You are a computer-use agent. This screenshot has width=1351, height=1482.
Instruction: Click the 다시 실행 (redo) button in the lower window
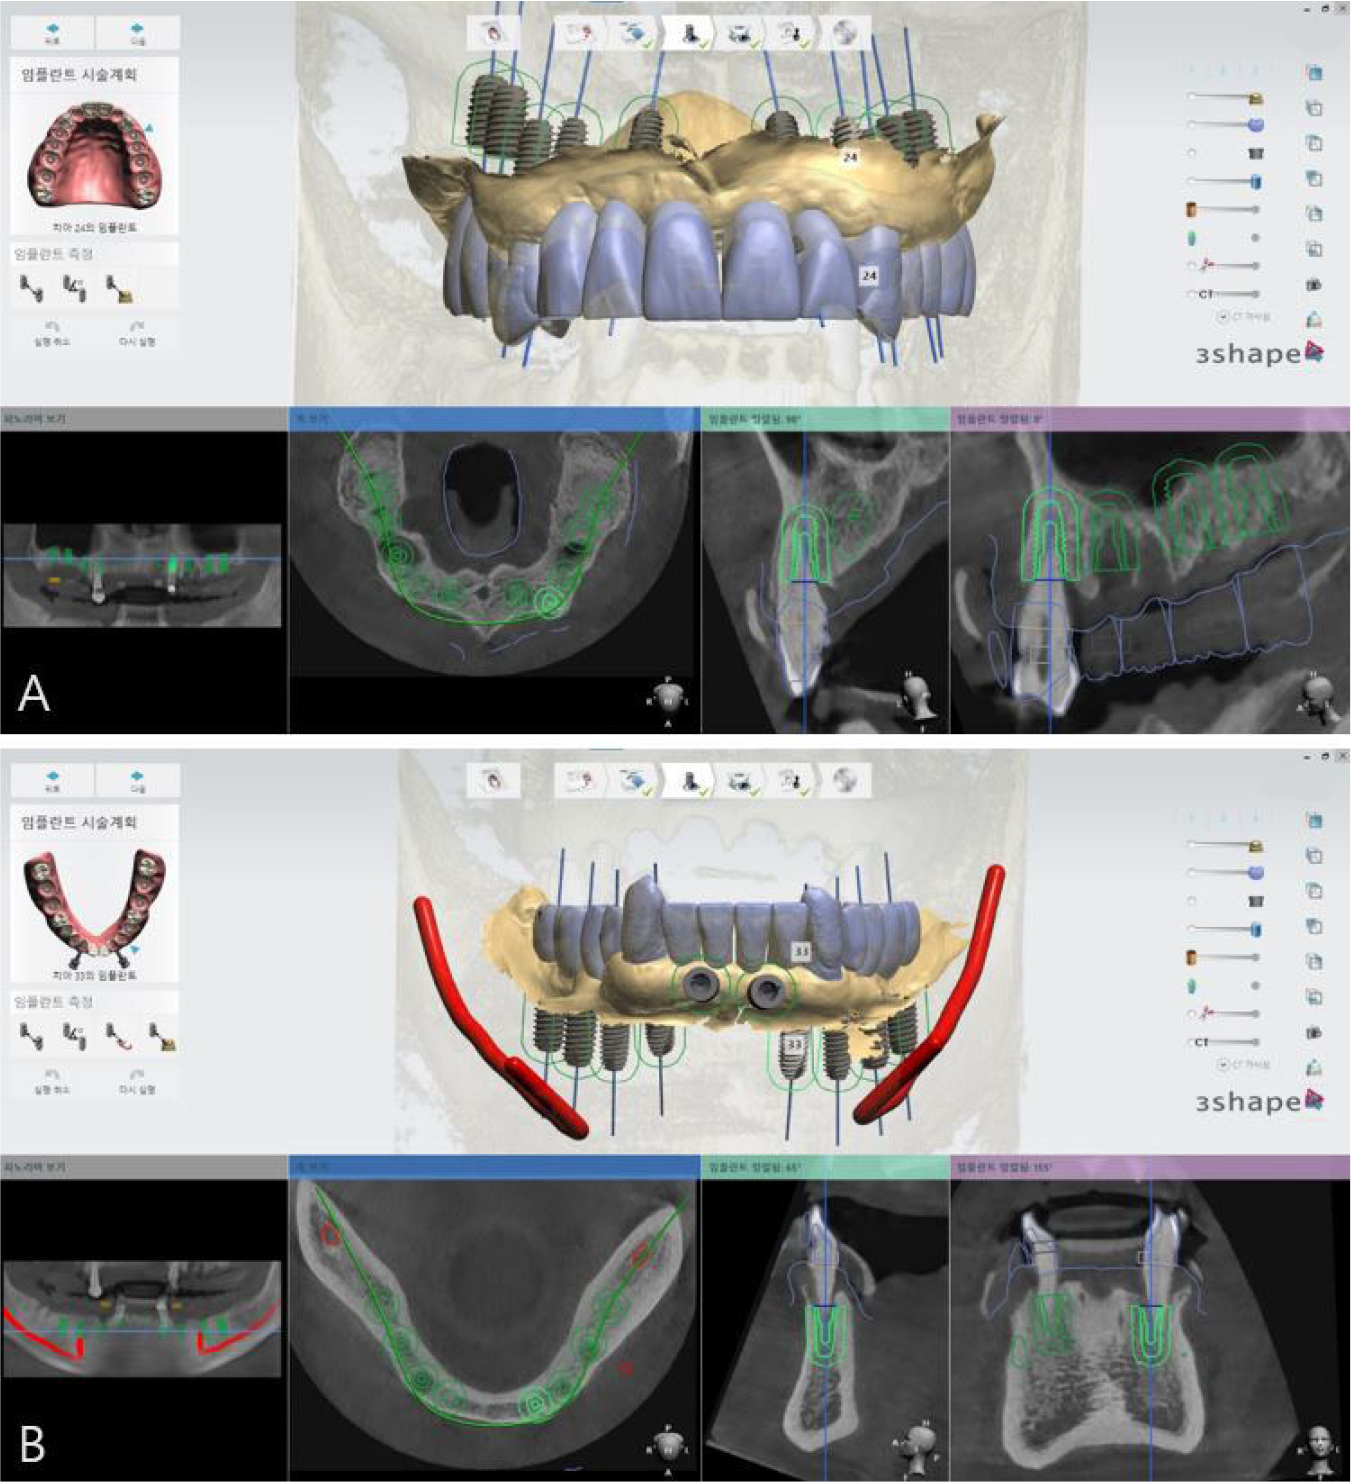pos(137,1082)
